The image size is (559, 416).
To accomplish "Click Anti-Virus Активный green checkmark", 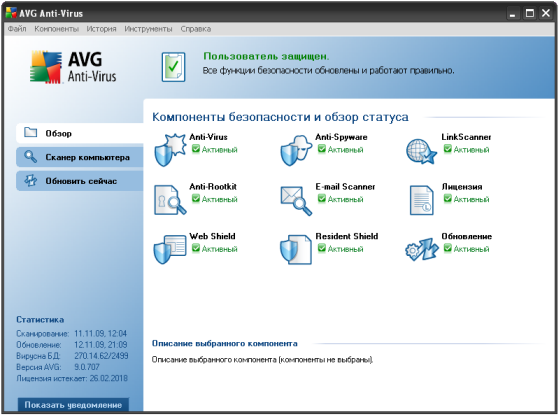I will tap(196, 149).
